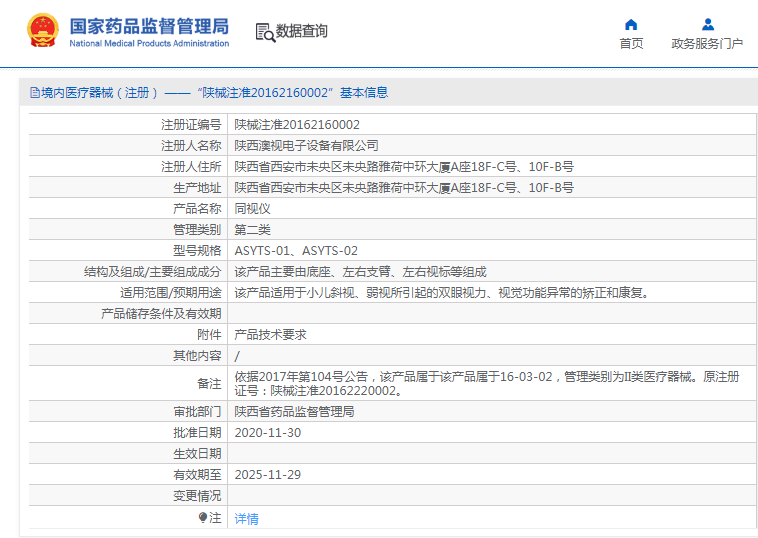Click the 基本信息 header title
Screen dimensions: 758x538
[364, 92]
